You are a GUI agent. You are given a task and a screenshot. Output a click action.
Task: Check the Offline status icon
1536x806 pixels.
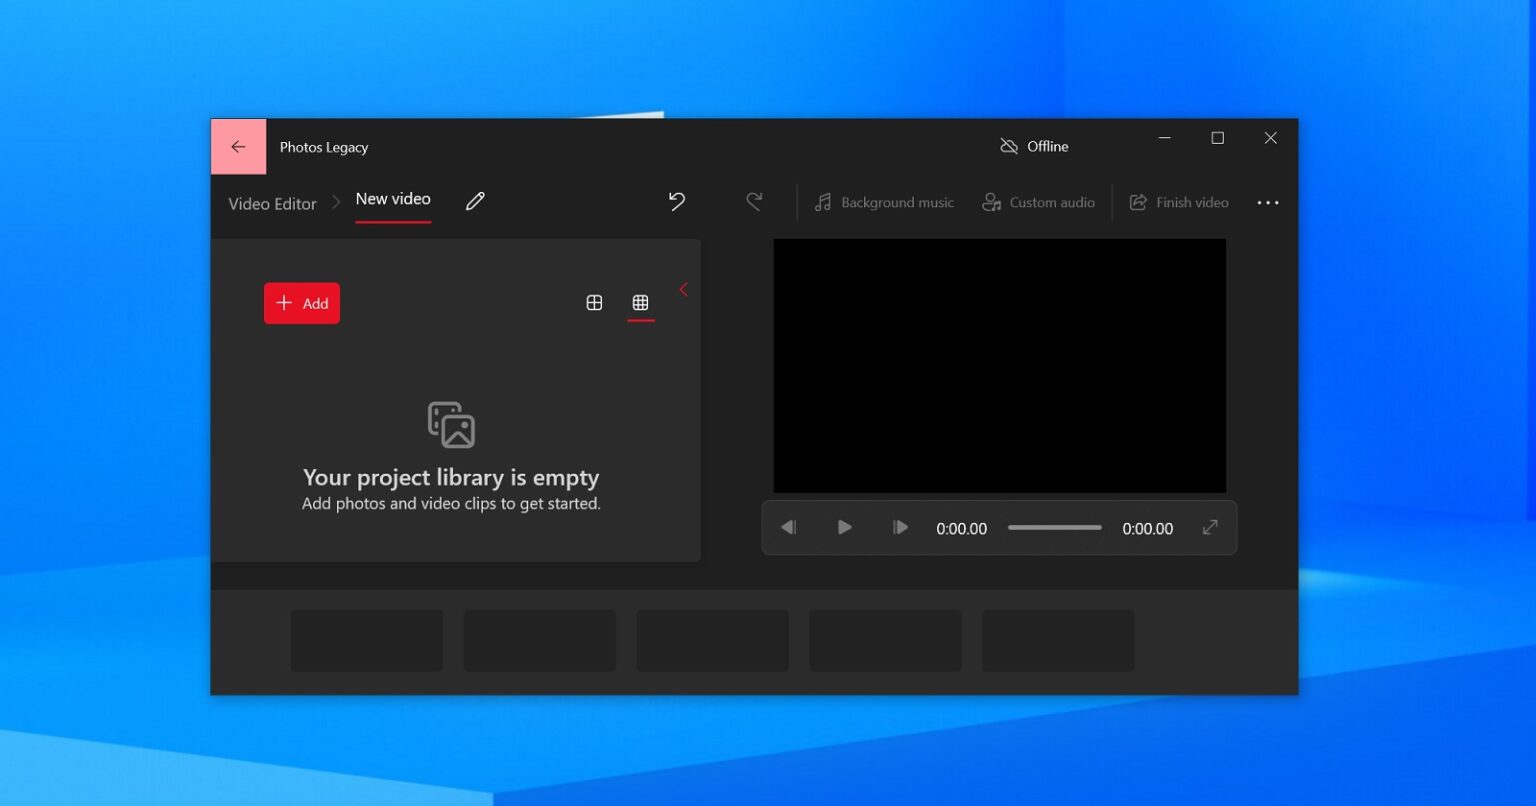(x=1009, y=145)
